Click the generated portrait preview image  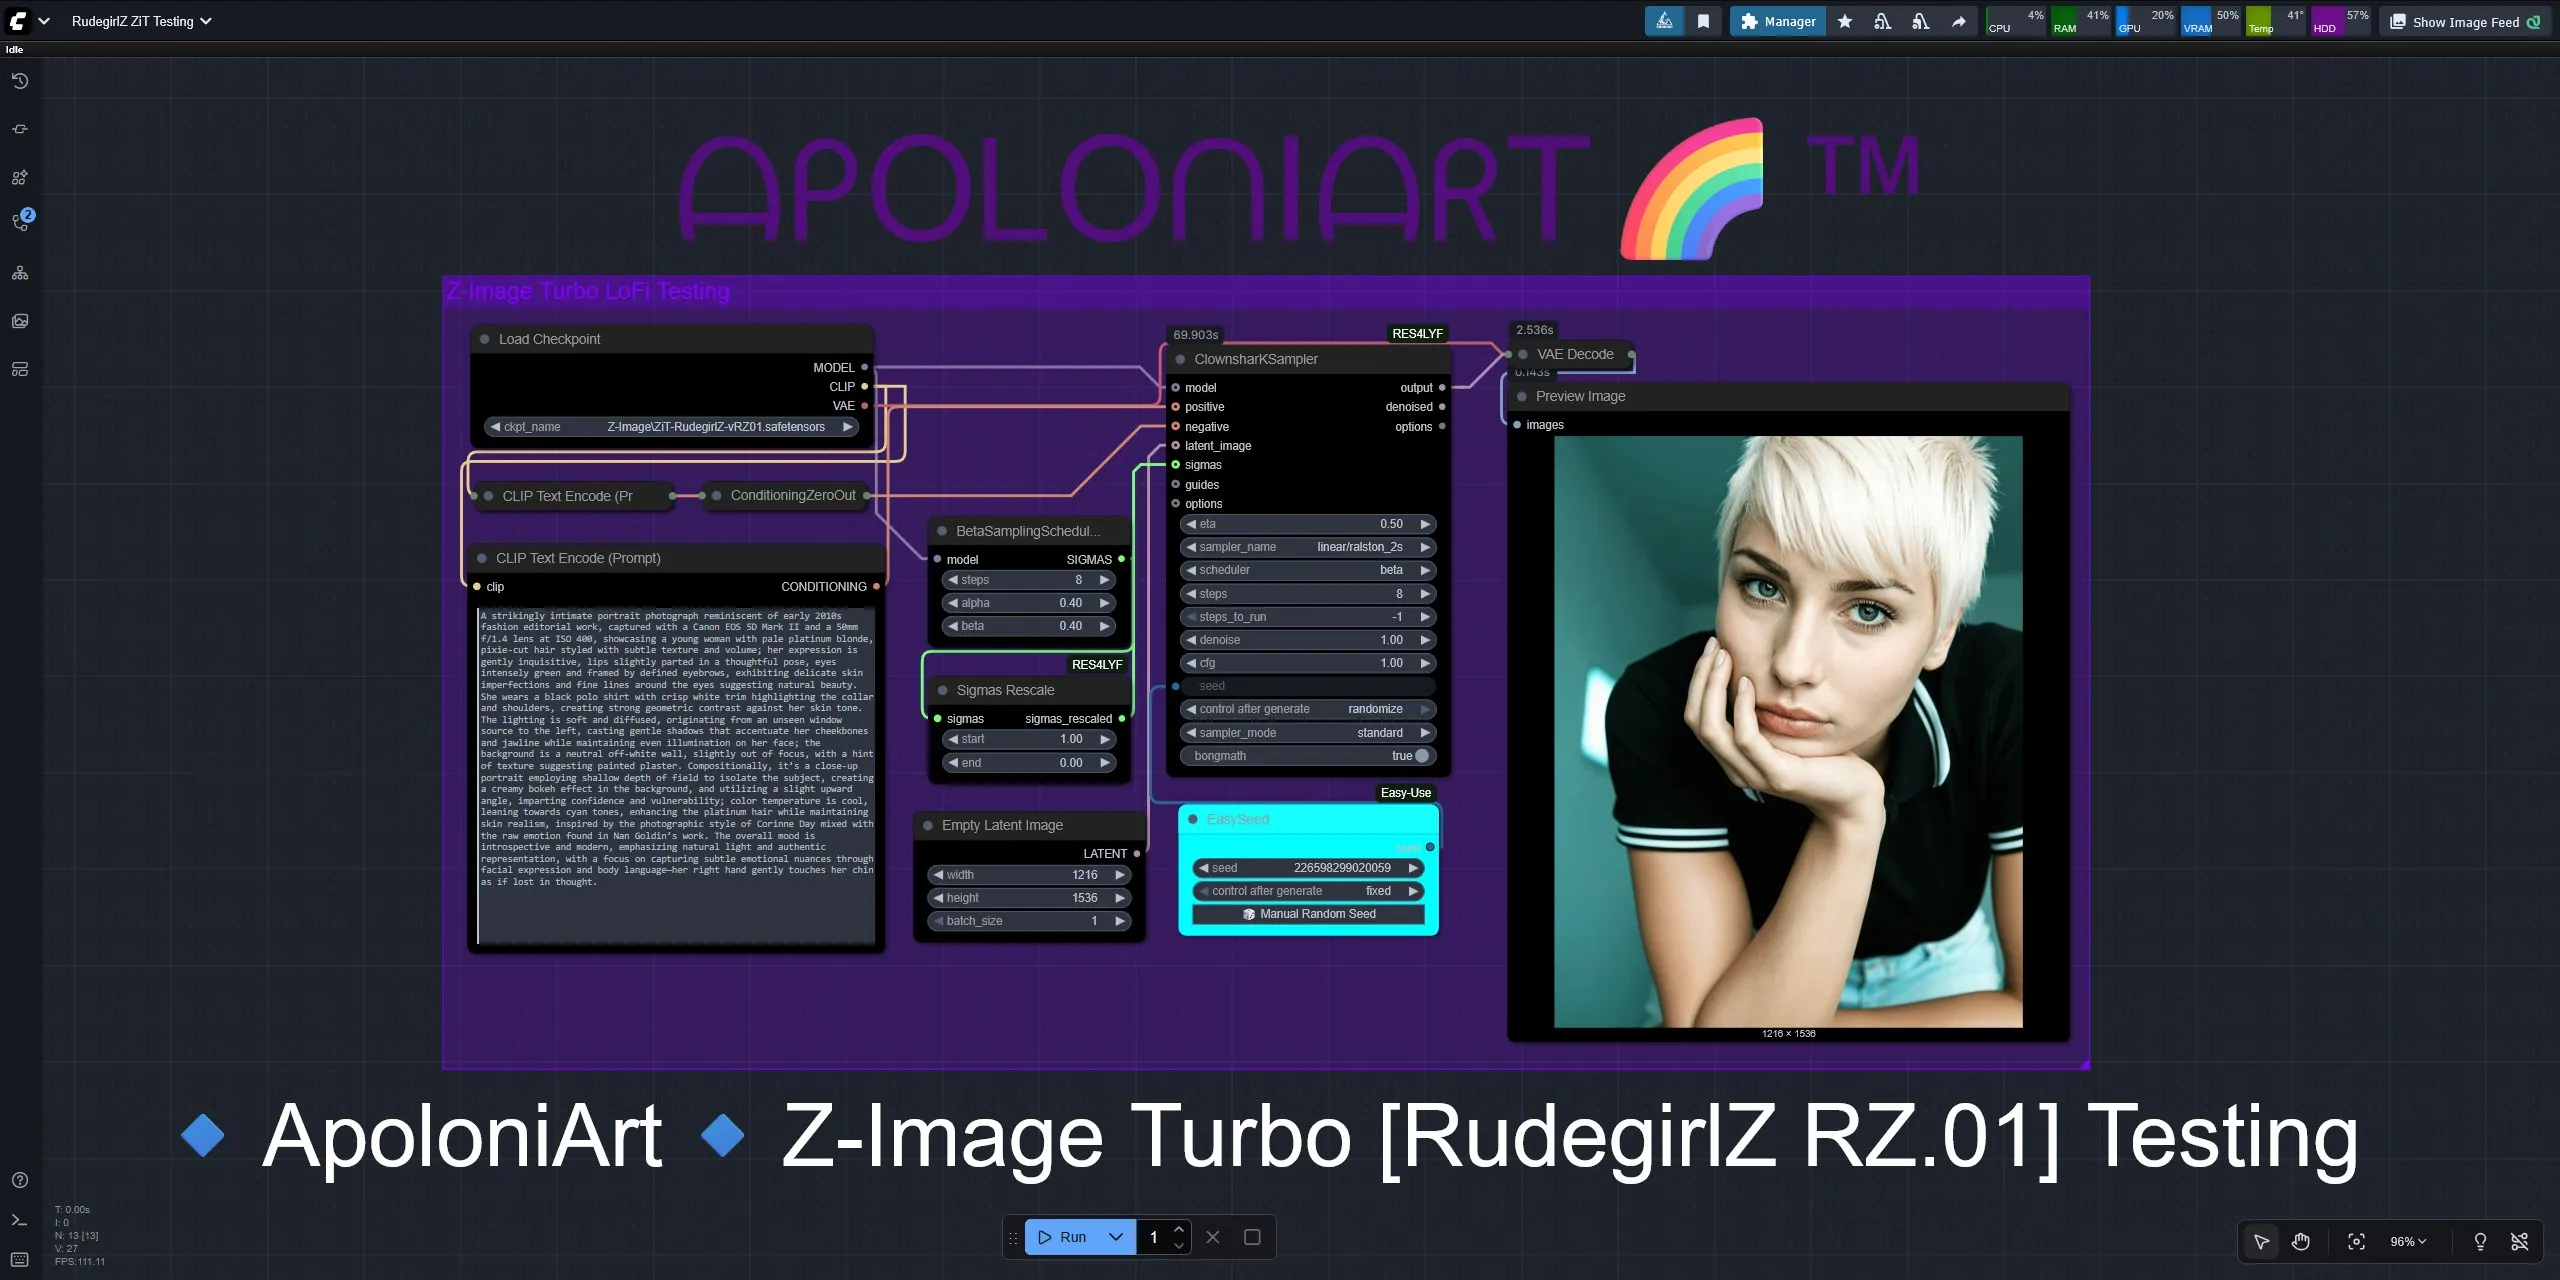1788,731
